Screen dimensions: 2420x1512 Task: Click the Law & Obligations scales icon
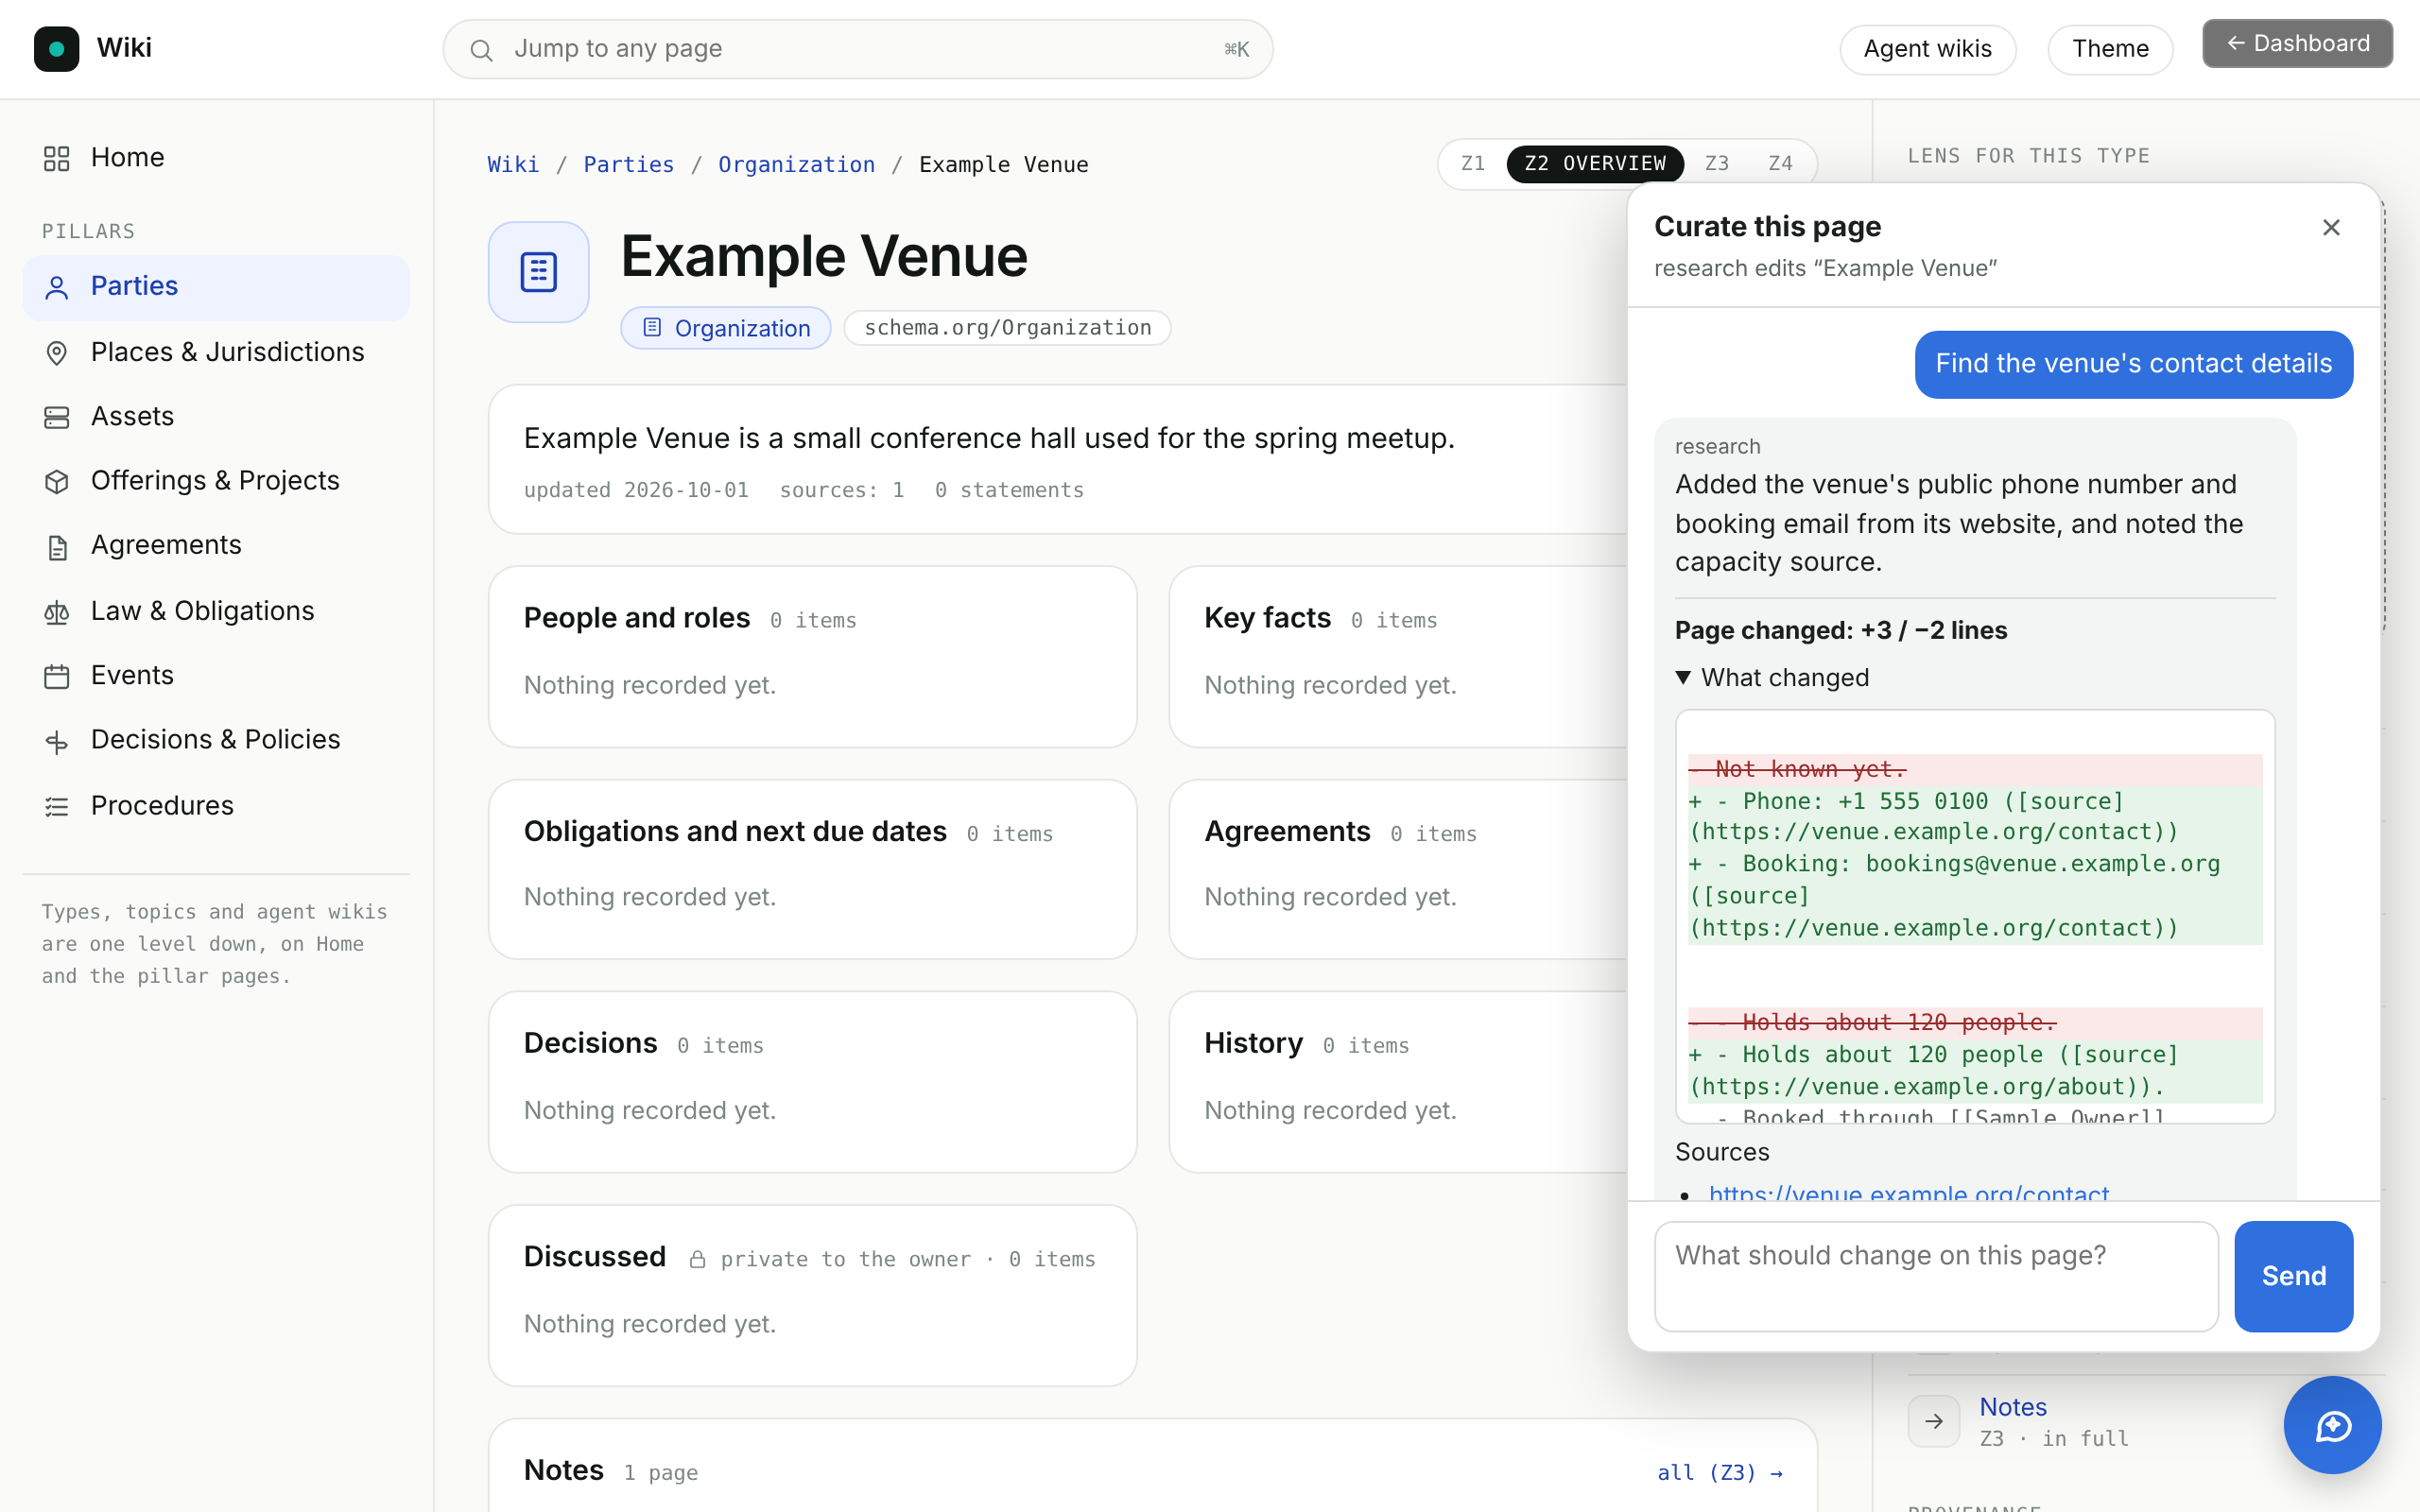click(57, 612)
